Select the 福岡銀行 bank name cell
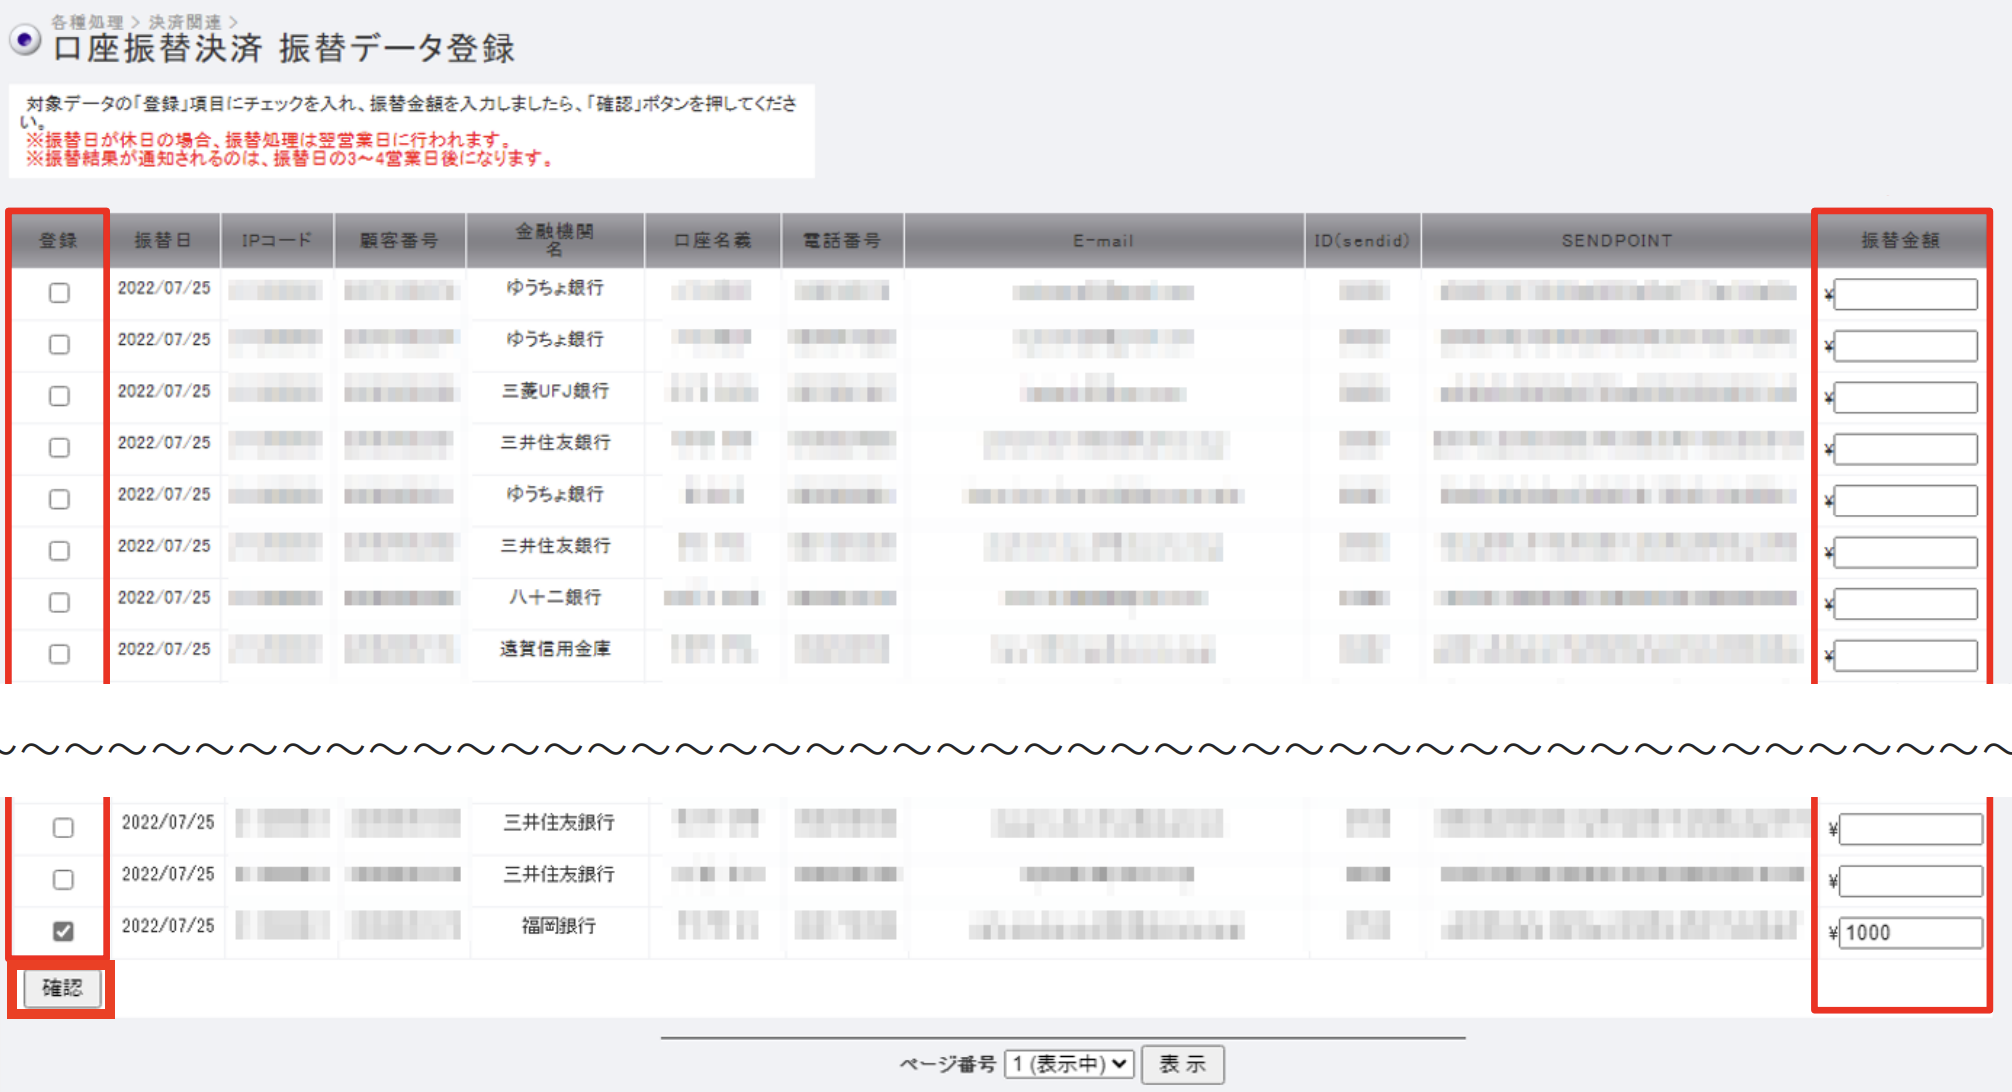2012x1092 pixels. tap(559, 926)
